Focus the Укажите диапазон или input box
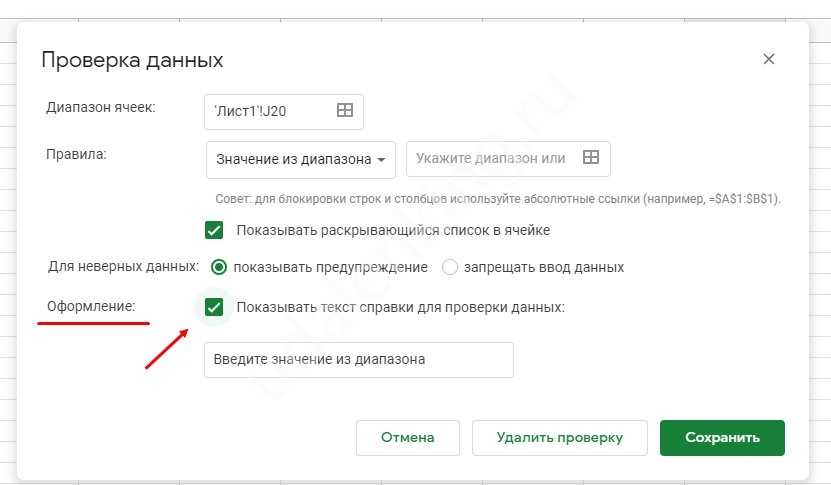The width and height of the screenshot is (831, 485). coord(490,158)
